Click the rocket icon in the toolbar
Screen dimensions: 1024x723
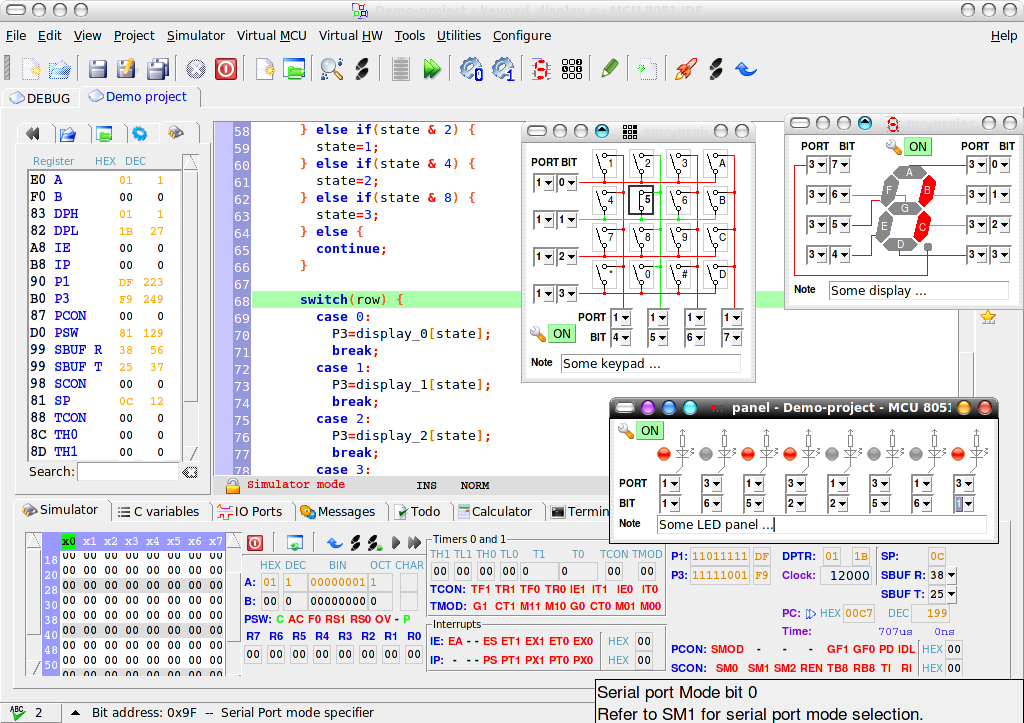pyautogui.click(x=685, y=69)
